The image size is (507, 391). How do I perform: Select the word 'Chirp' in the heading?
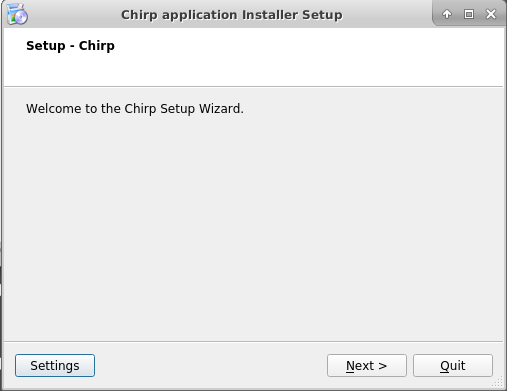(97, 46)
